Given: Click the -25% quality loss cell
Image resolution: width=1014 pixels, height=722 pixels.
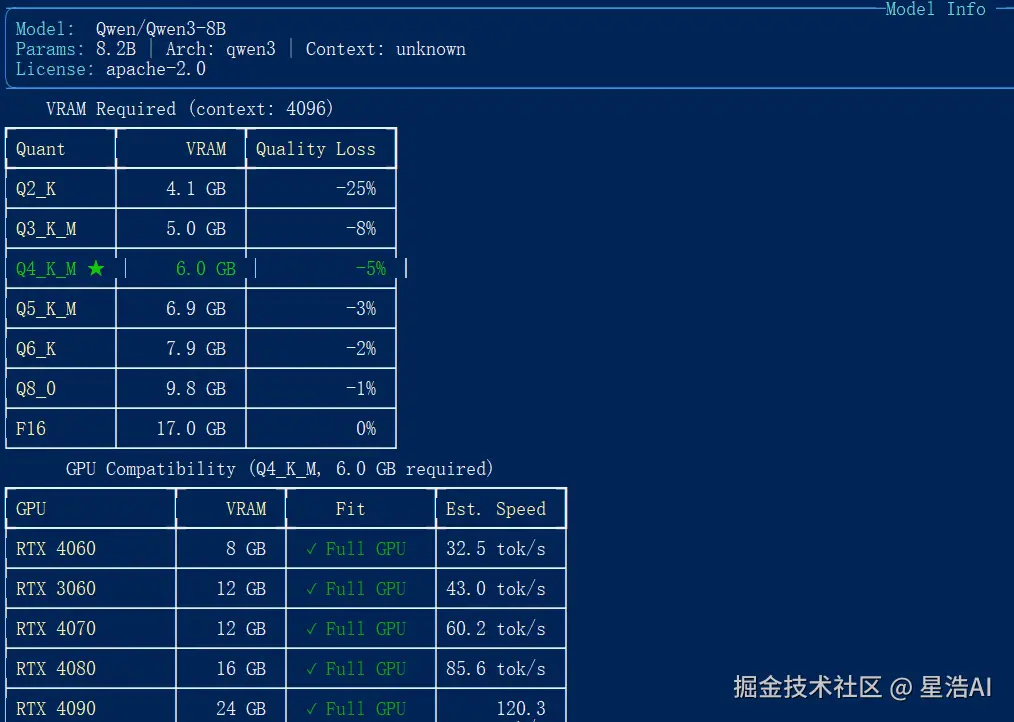Looking at the screenshot, I should coord(356,189).
